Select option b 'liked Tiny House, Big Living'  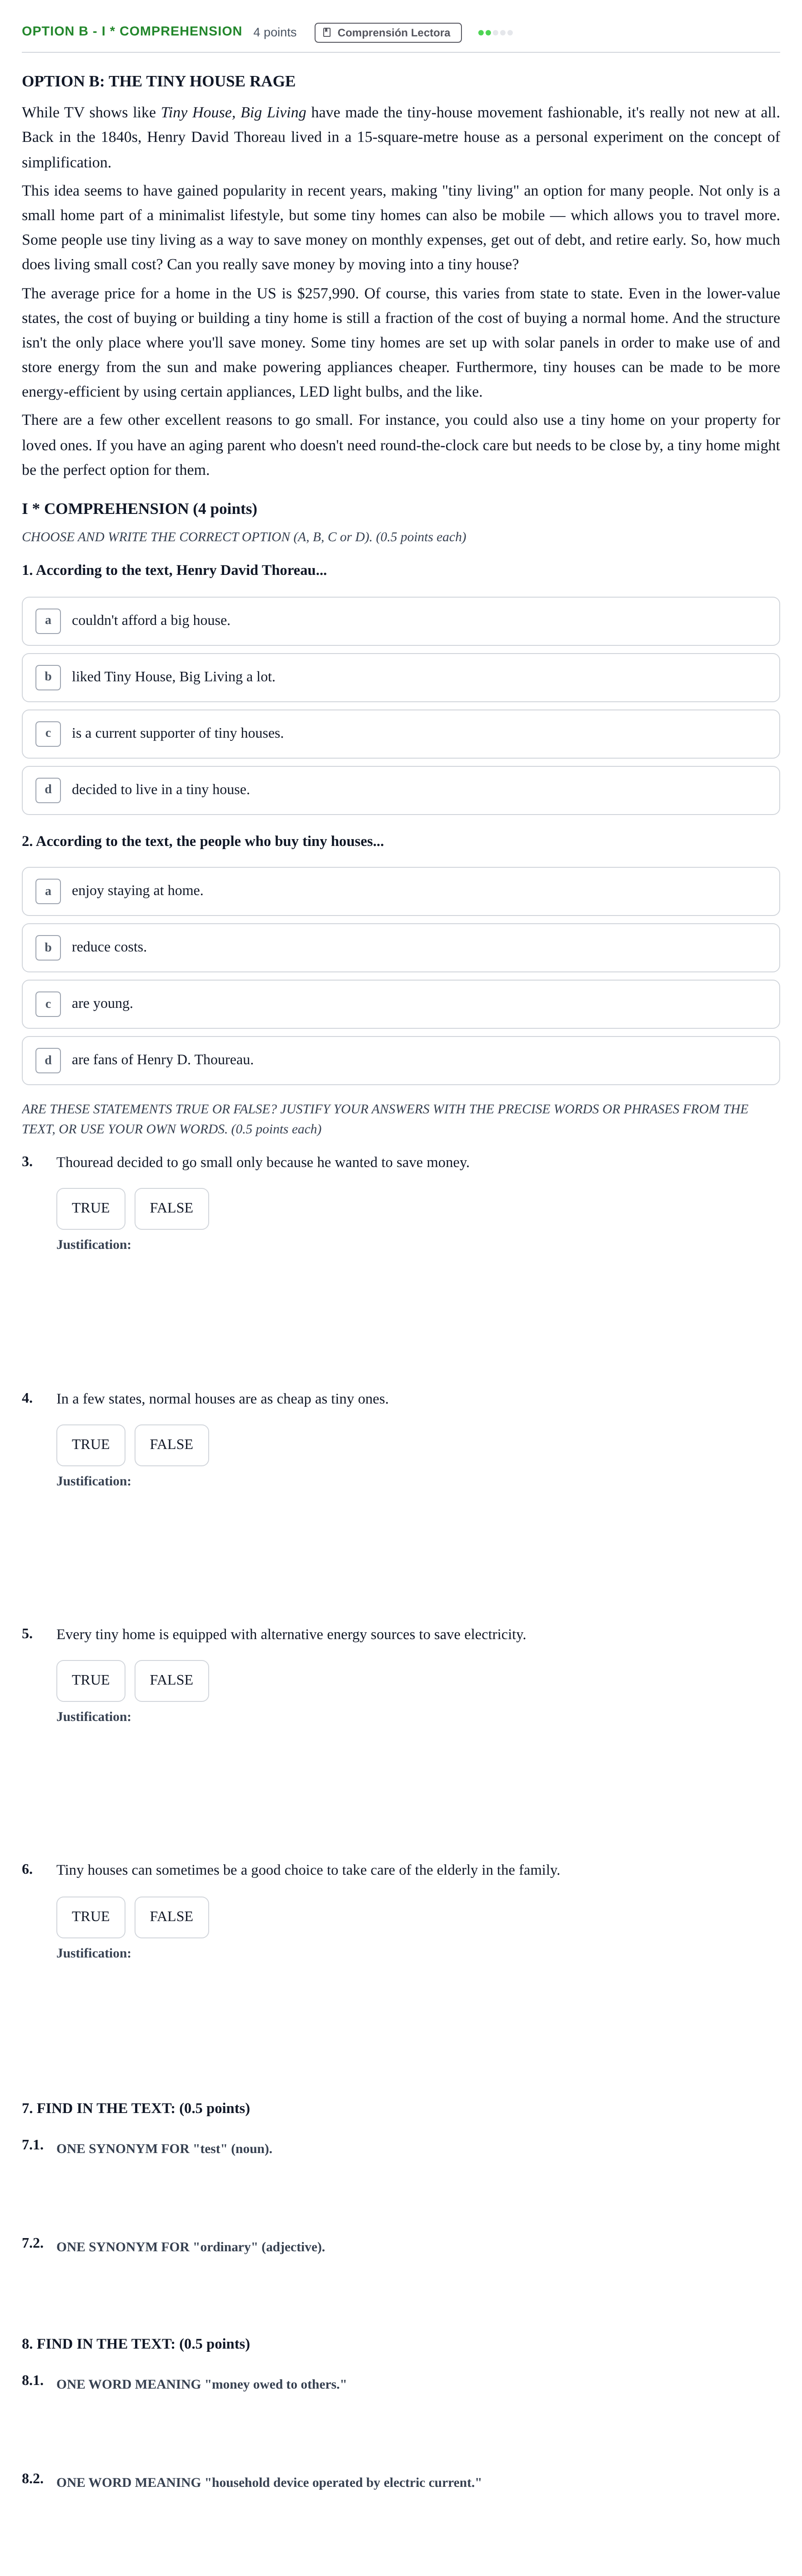click(x=401, y=677)
